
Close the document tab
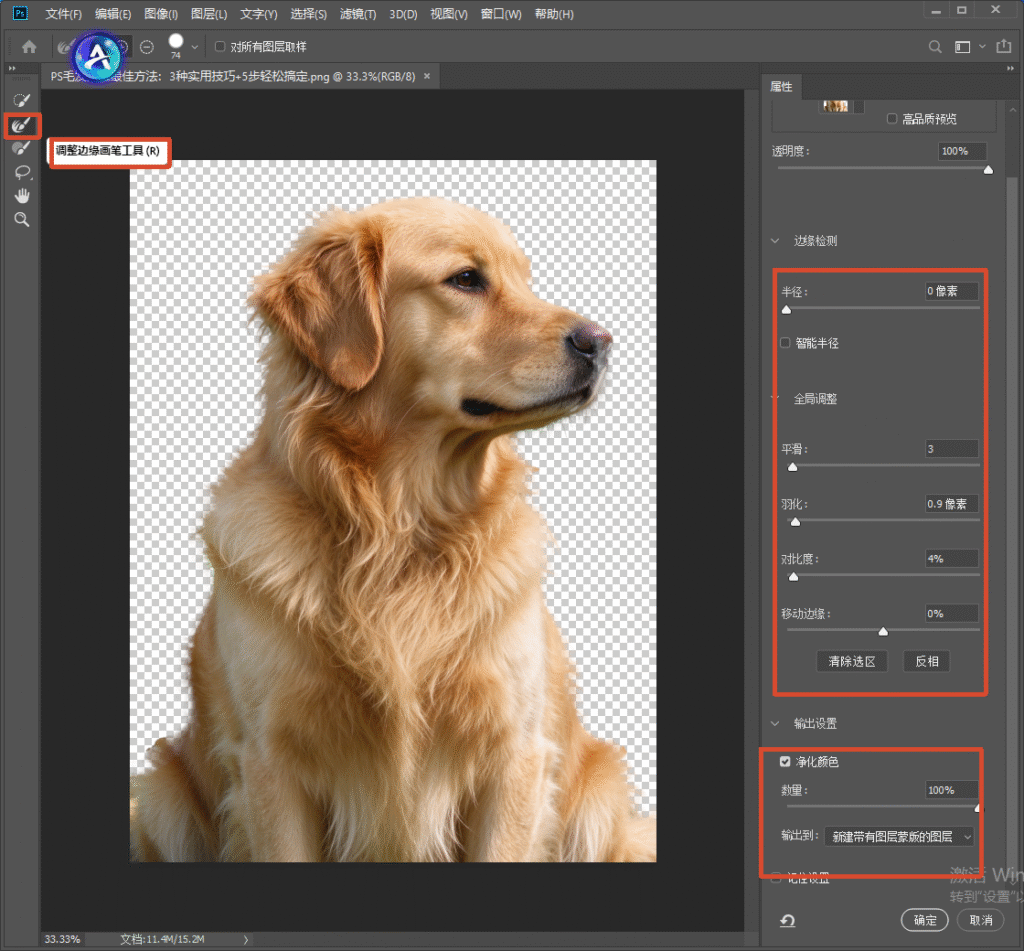[x=427, y=76]
